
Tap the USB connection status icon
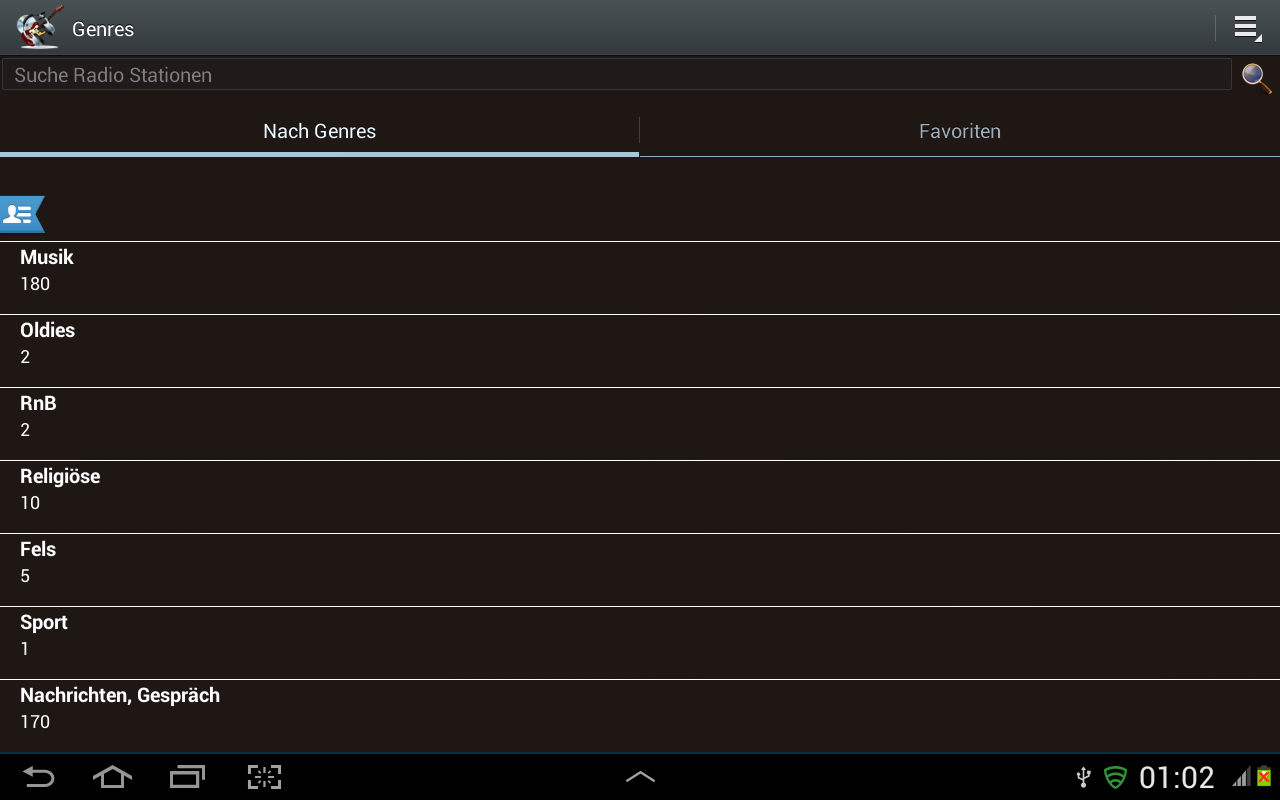click(1083, 777)
